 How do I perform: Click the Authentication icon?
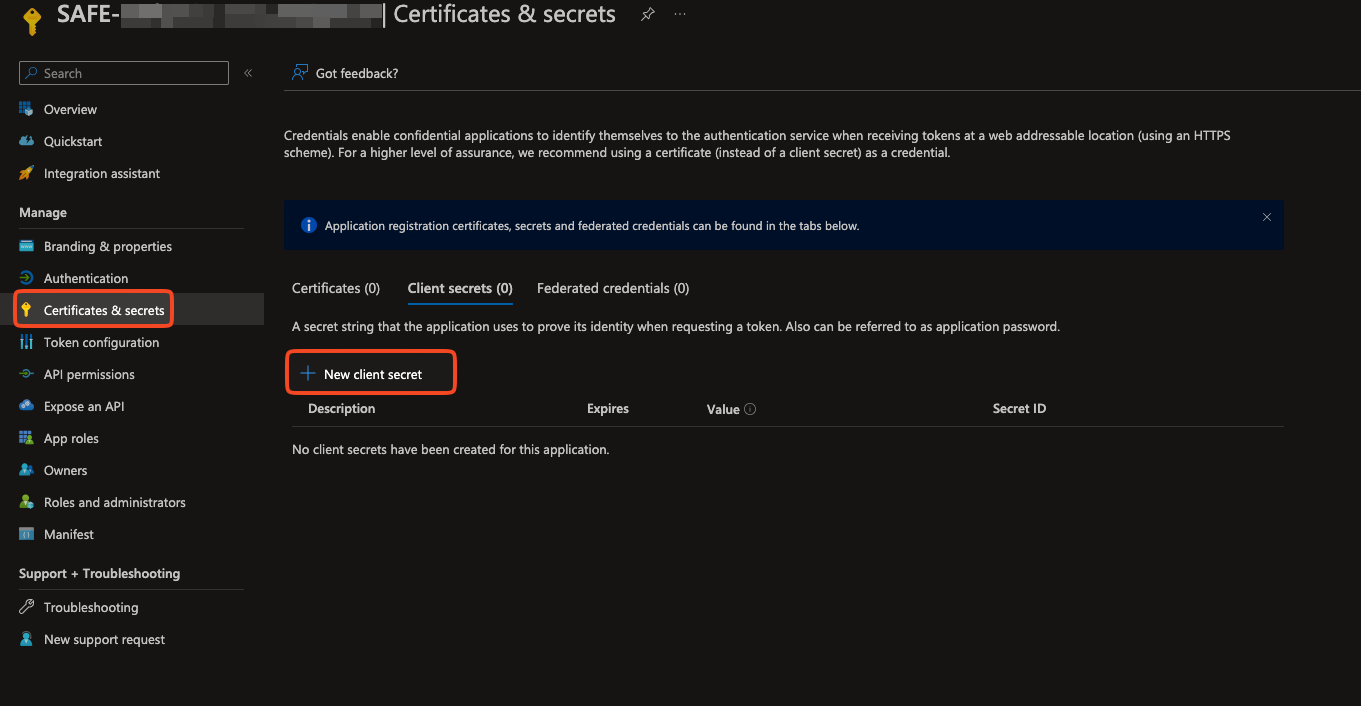[x=27, y=278]
